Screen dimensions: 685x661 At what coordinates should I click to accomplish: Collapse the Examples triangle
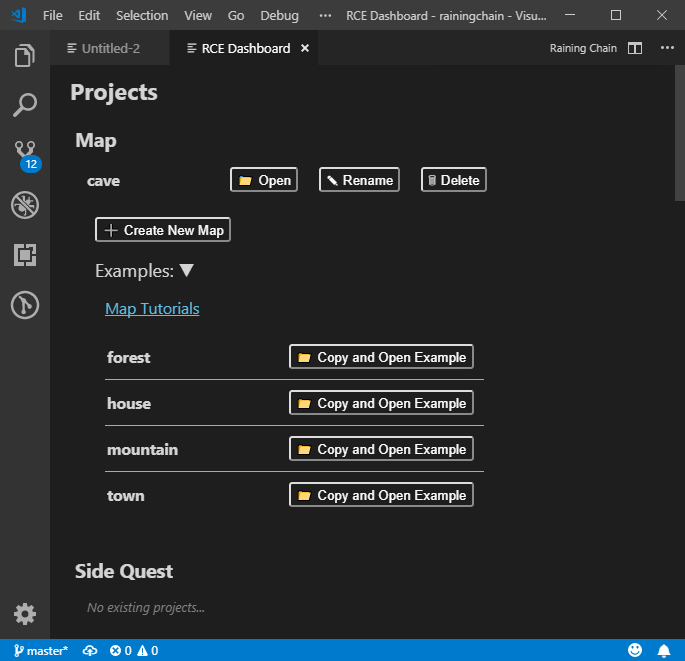(x=187, y=270)
